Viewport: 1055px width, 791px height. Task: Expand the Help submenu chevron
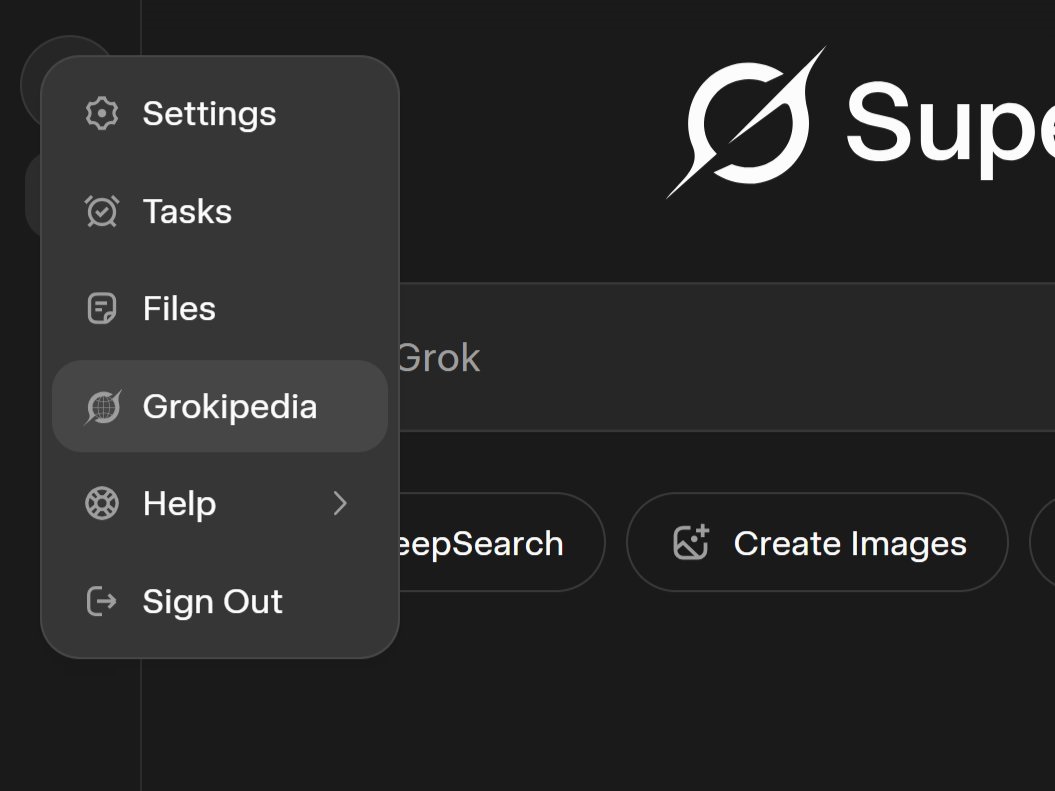340,504
